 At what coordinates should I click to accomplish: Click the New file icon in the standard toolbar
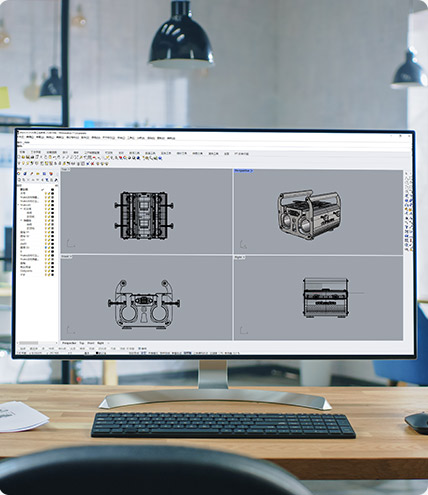click(19, 158)
